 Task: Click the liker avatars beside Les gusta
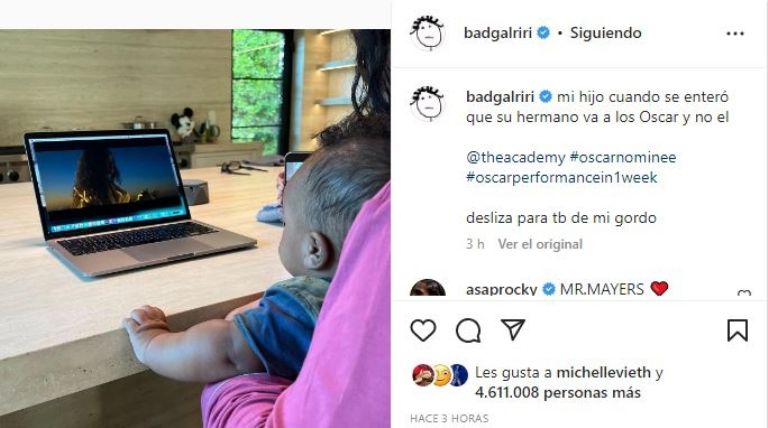point(440,375)
